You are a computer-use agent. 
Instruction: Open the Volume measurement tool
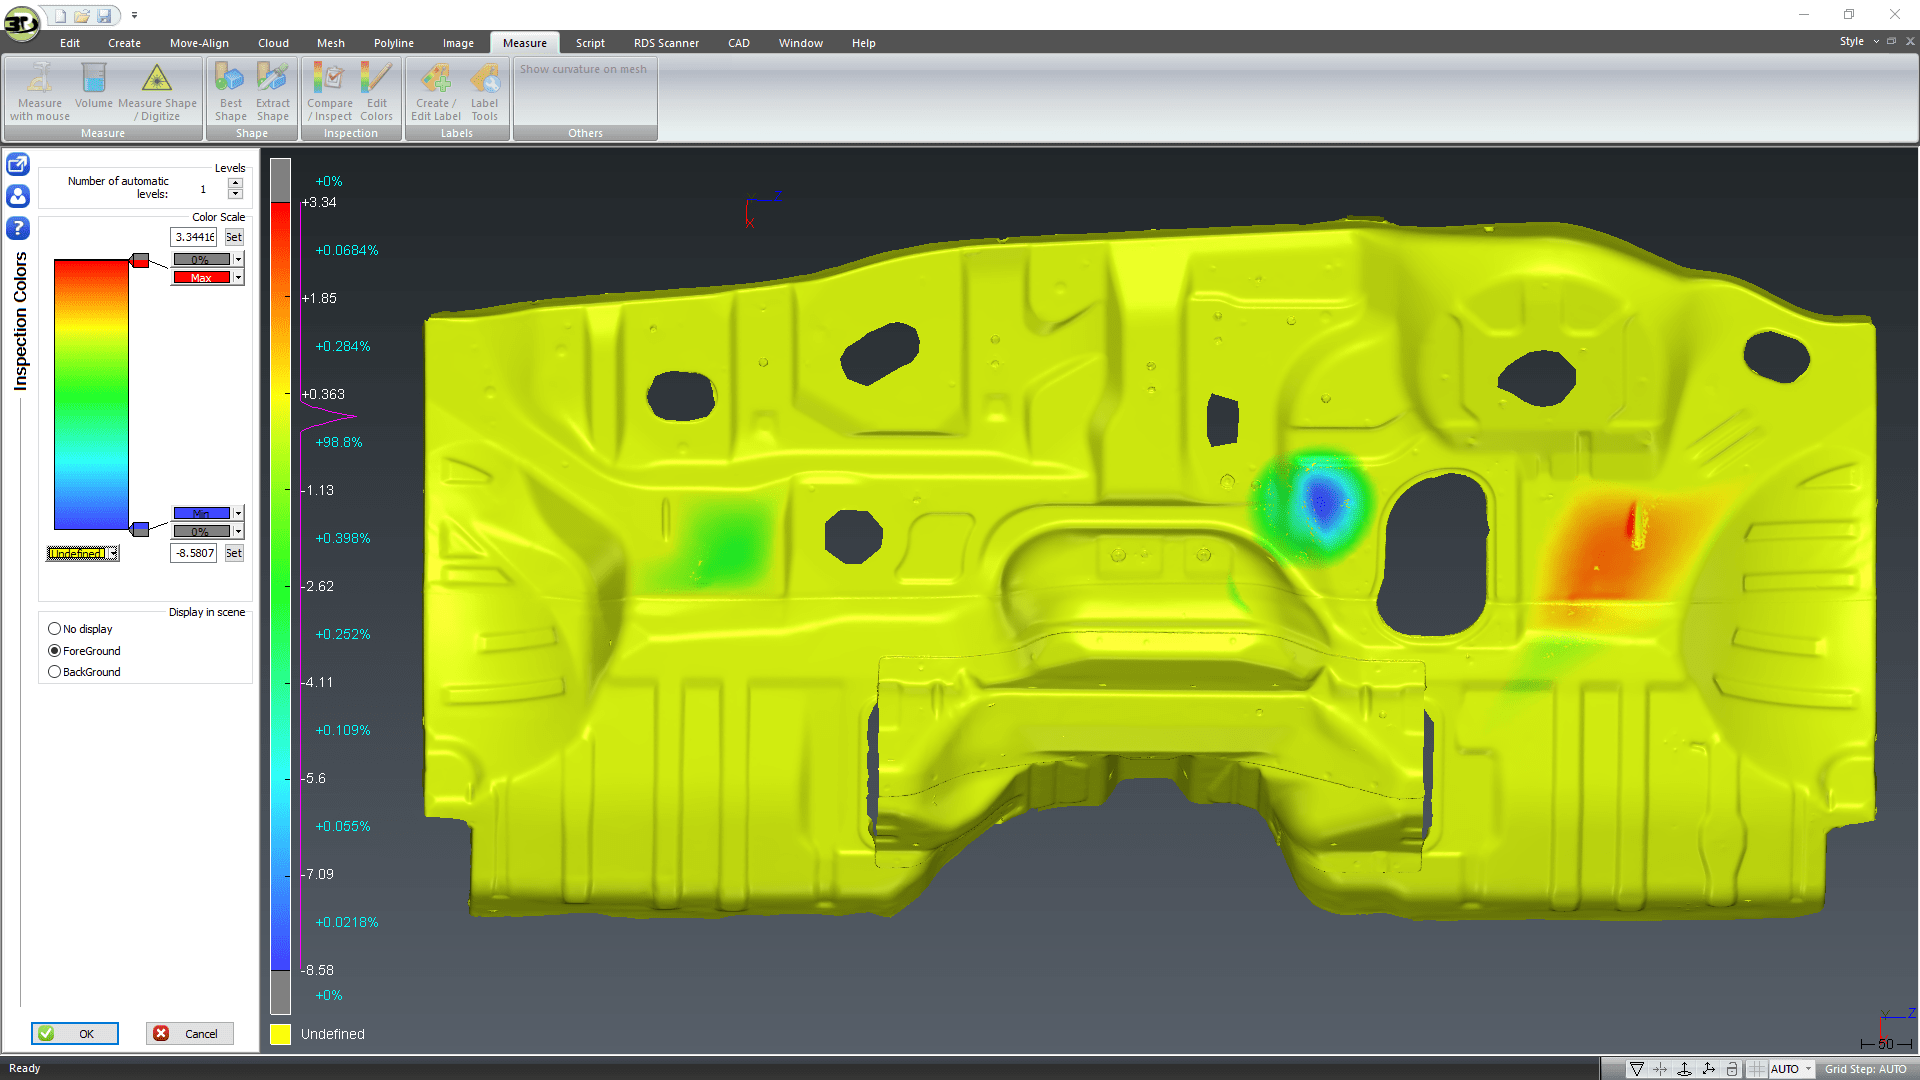tap(93, 85)
